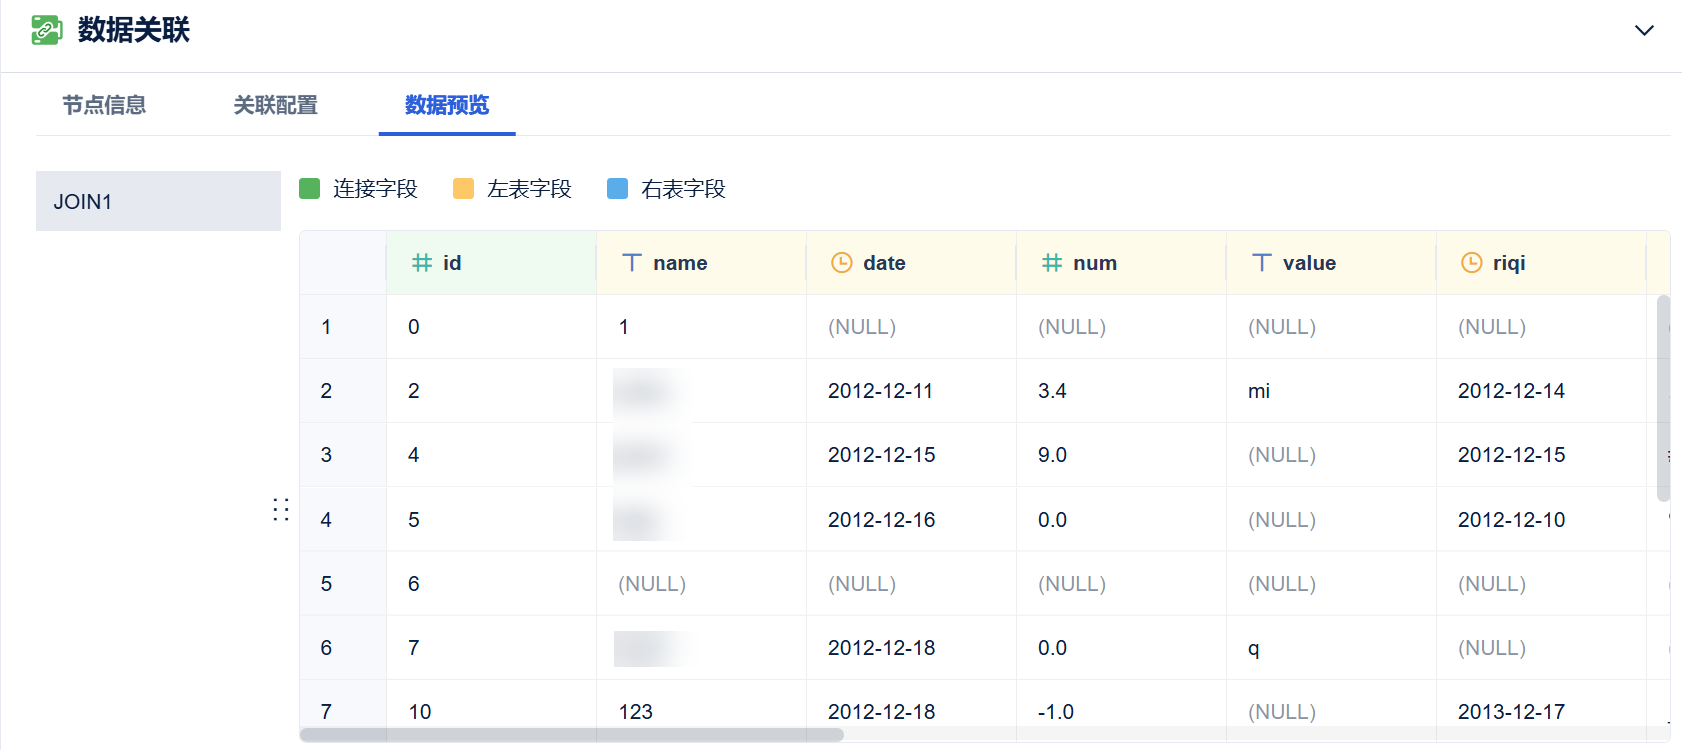This screenshot has width=1682, height=750.
Task: Click the id column header label
Action: 452,263
